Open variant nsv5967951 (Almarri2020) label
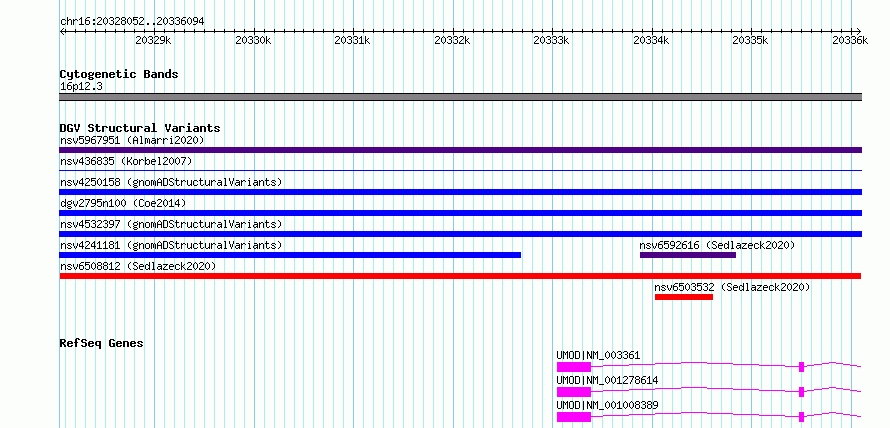The height and width of the screenshot is (428, 890). (x=132, y=140)
